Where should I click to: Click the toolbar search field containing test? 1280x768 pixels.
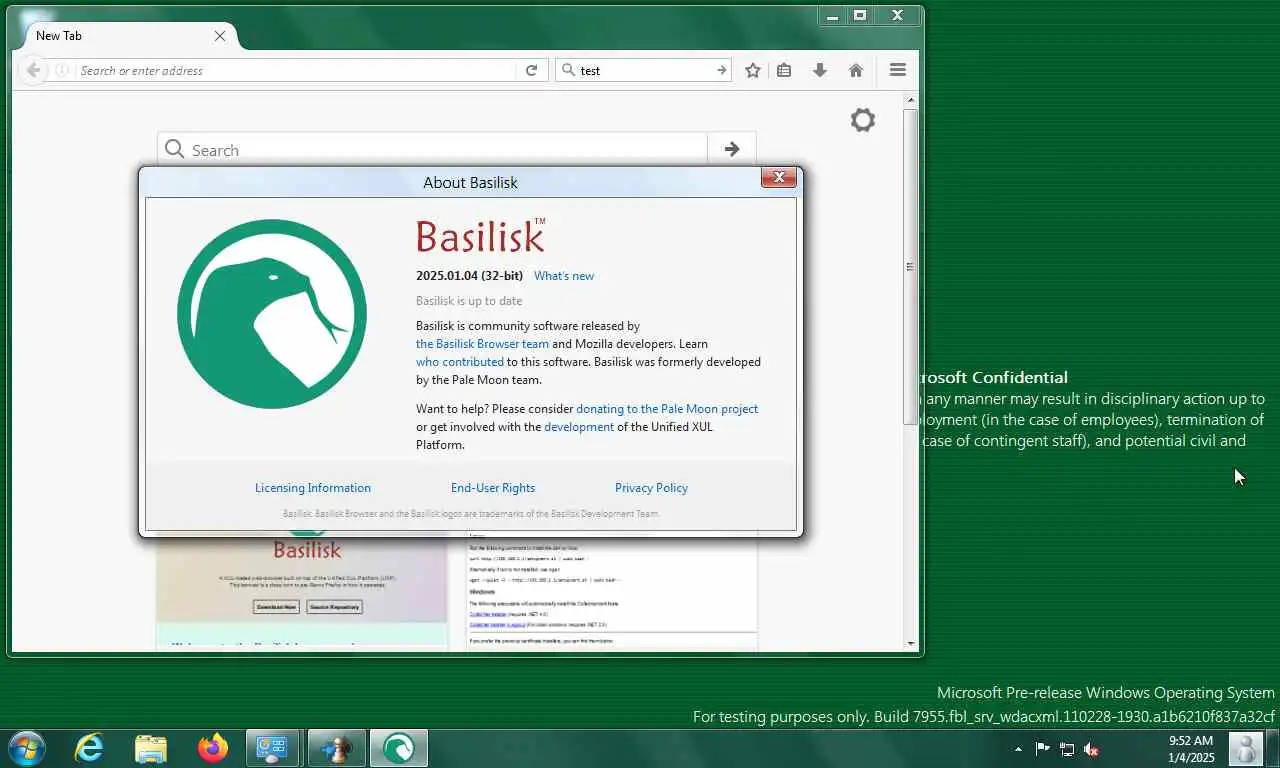(645, 70)
